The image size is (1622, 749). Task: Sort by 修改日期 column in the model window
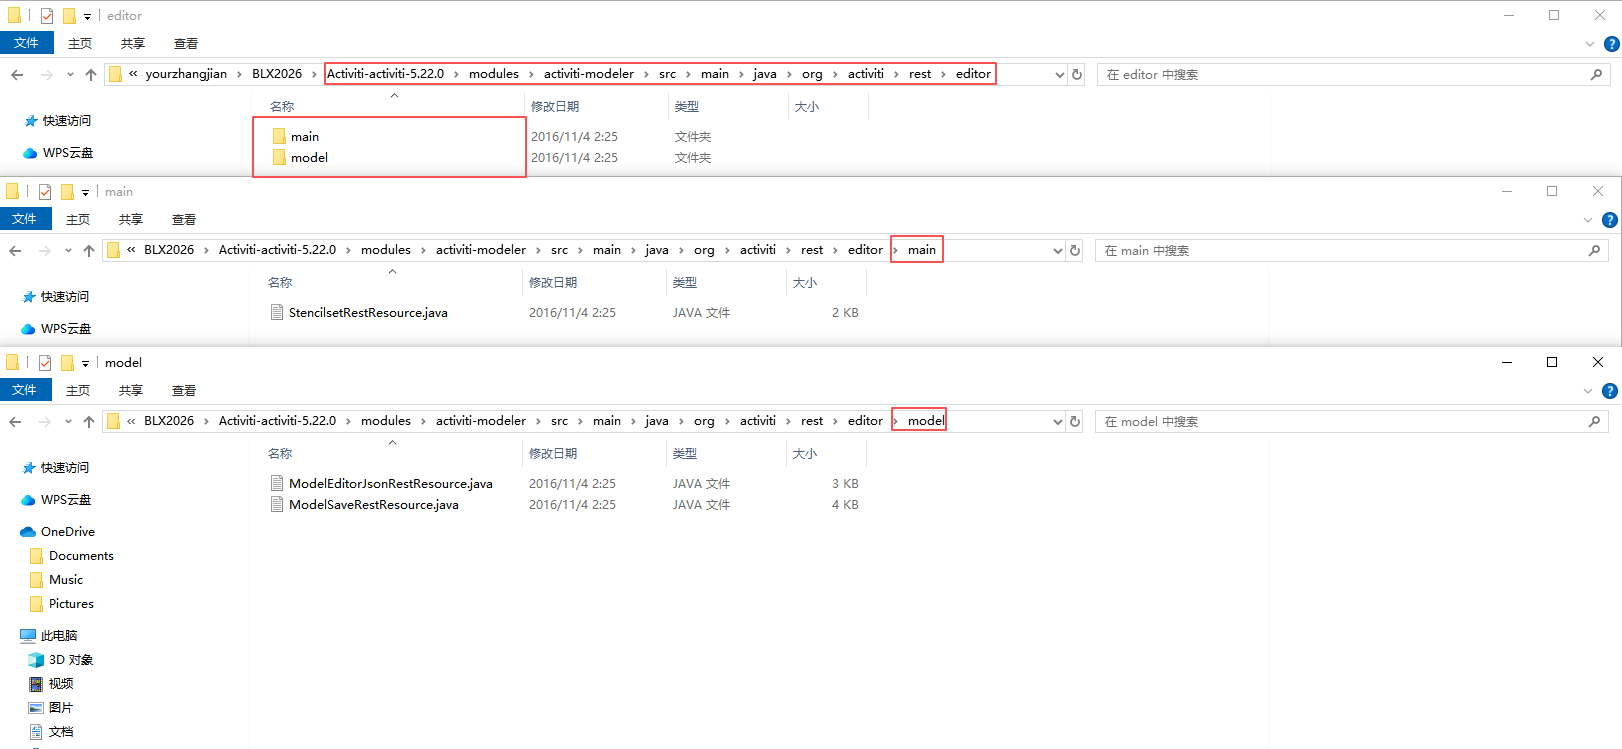(553, 454)
